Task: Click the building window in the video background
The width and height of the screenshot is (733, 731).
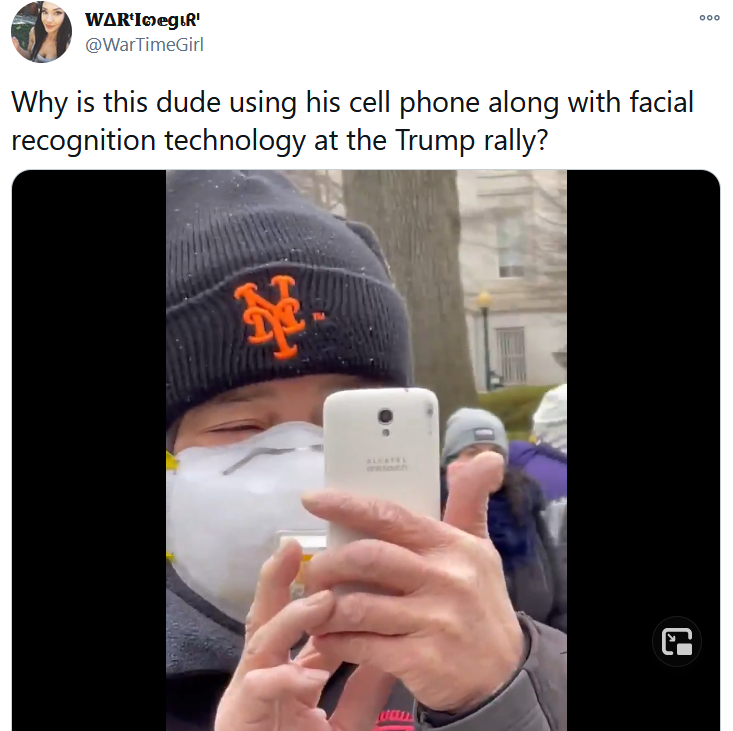Action: point(511,248)
